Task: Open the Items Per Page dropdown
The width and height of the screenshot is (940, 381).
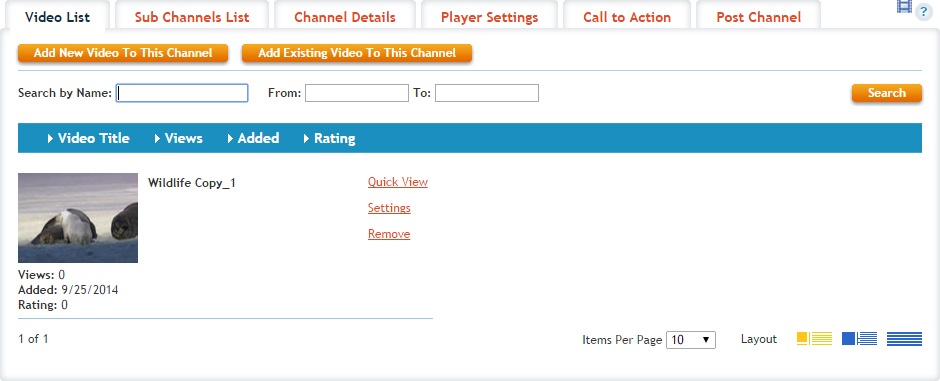Action: point(691,340)
